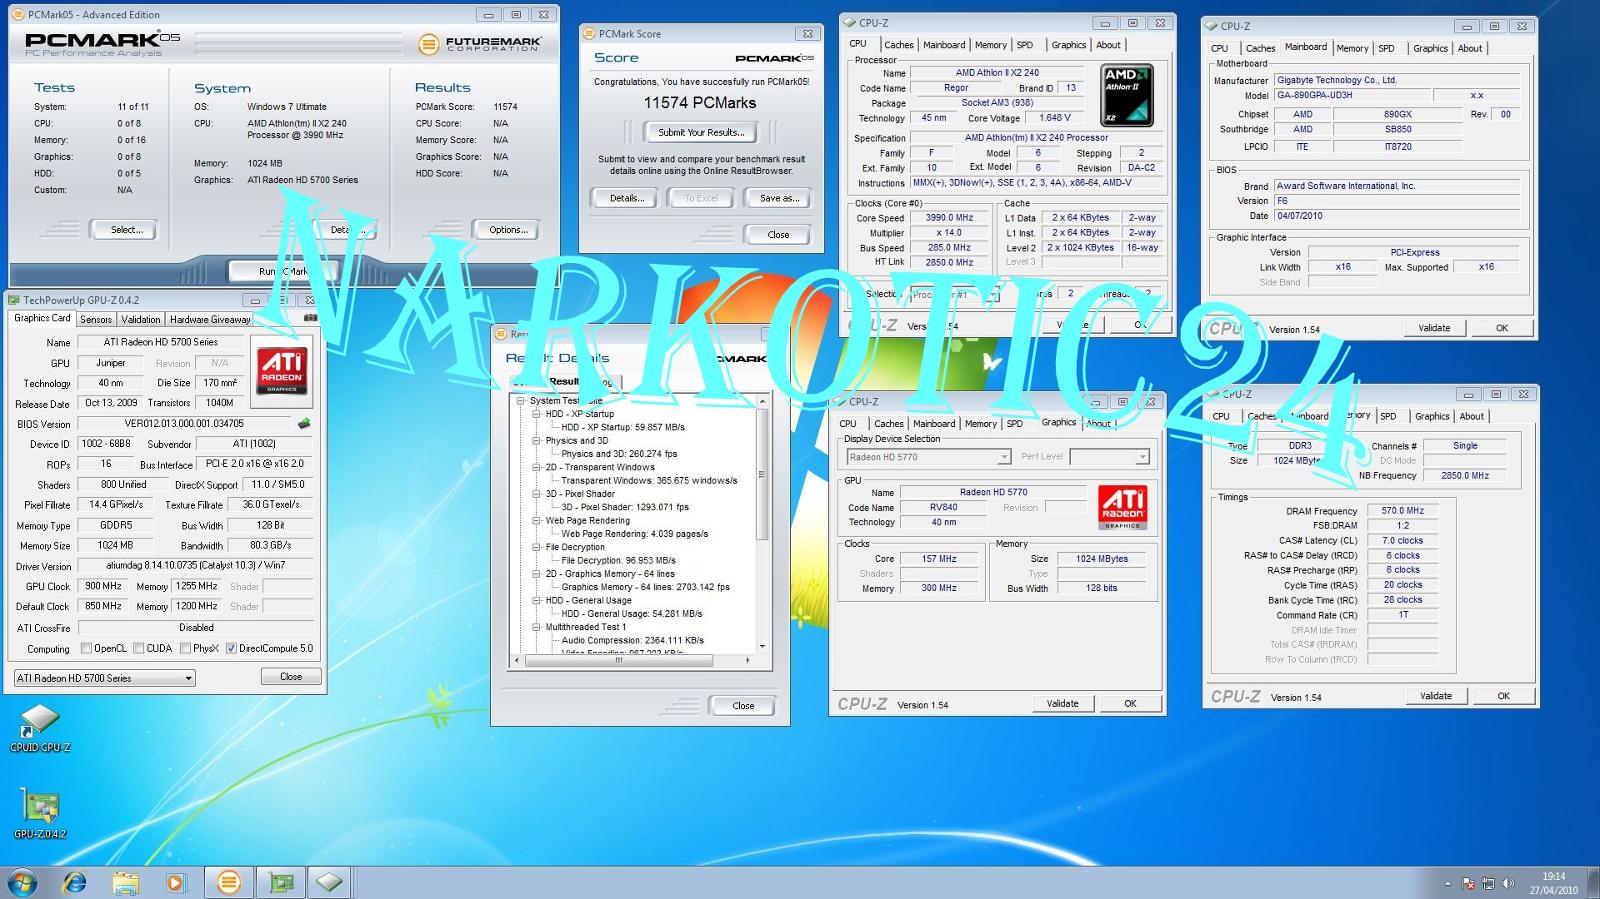Open the Perf Level dropdown in CPU-Z Graphics
Viewport: 1600px width, 899px height.
click(1109, 457)
